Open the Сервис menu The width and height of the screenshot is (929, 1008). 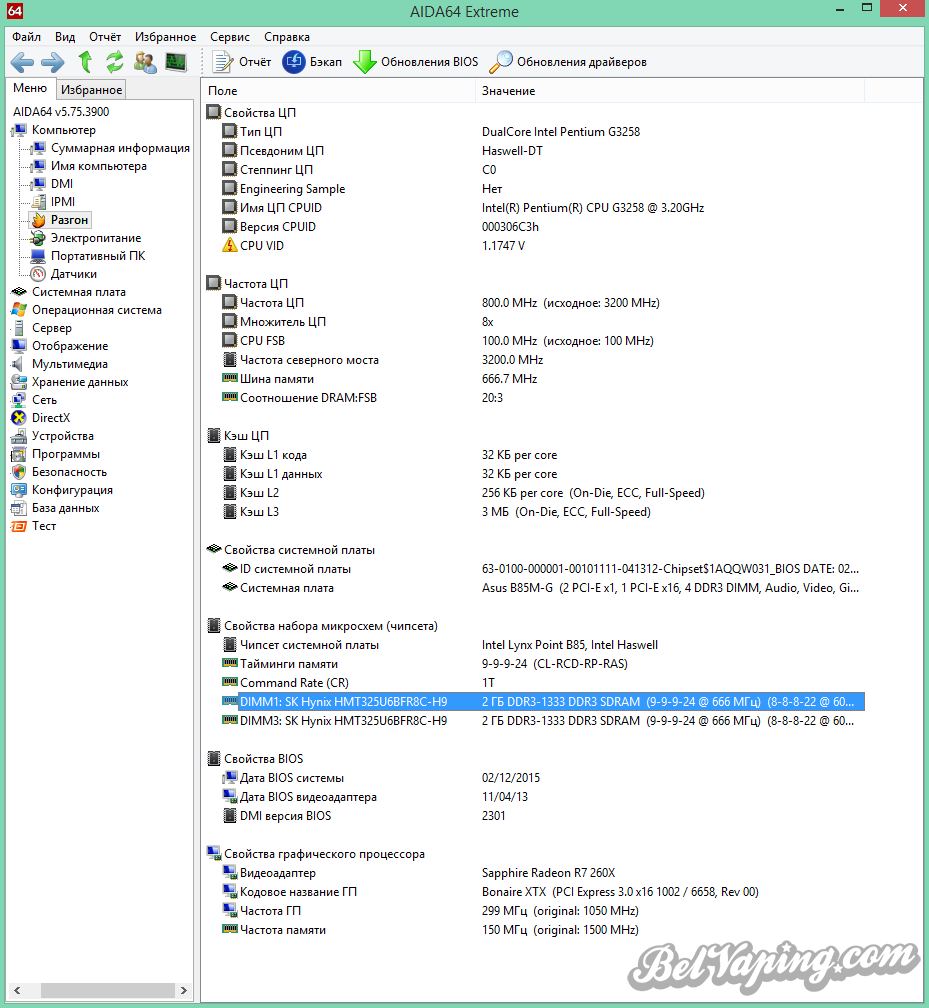230,37
